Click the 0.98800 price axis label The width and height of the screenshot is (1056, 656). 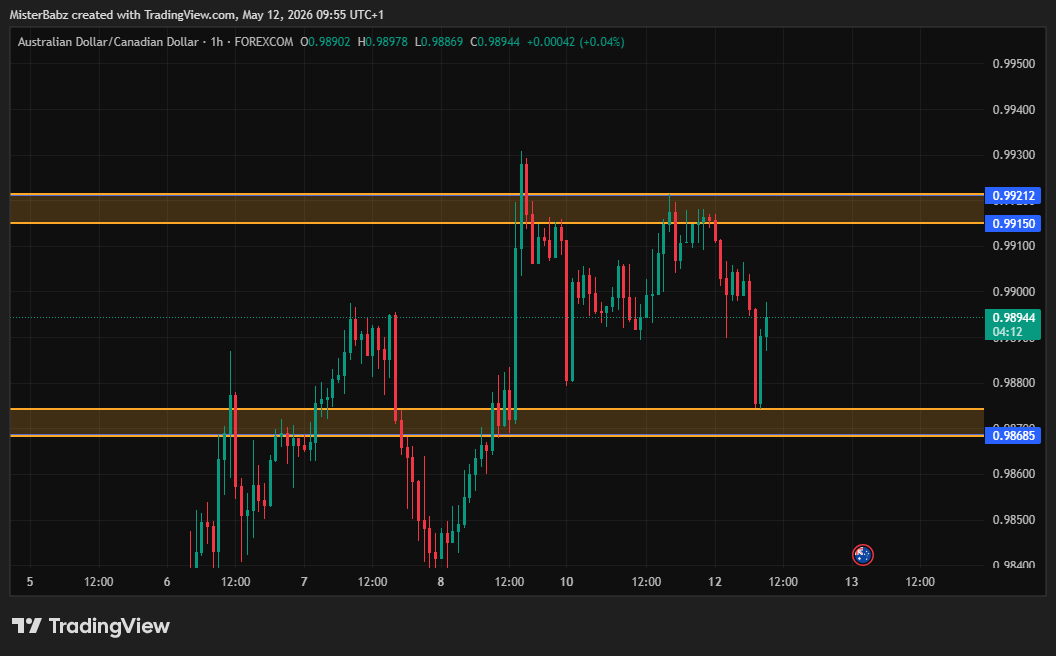tap(1014, 383)
